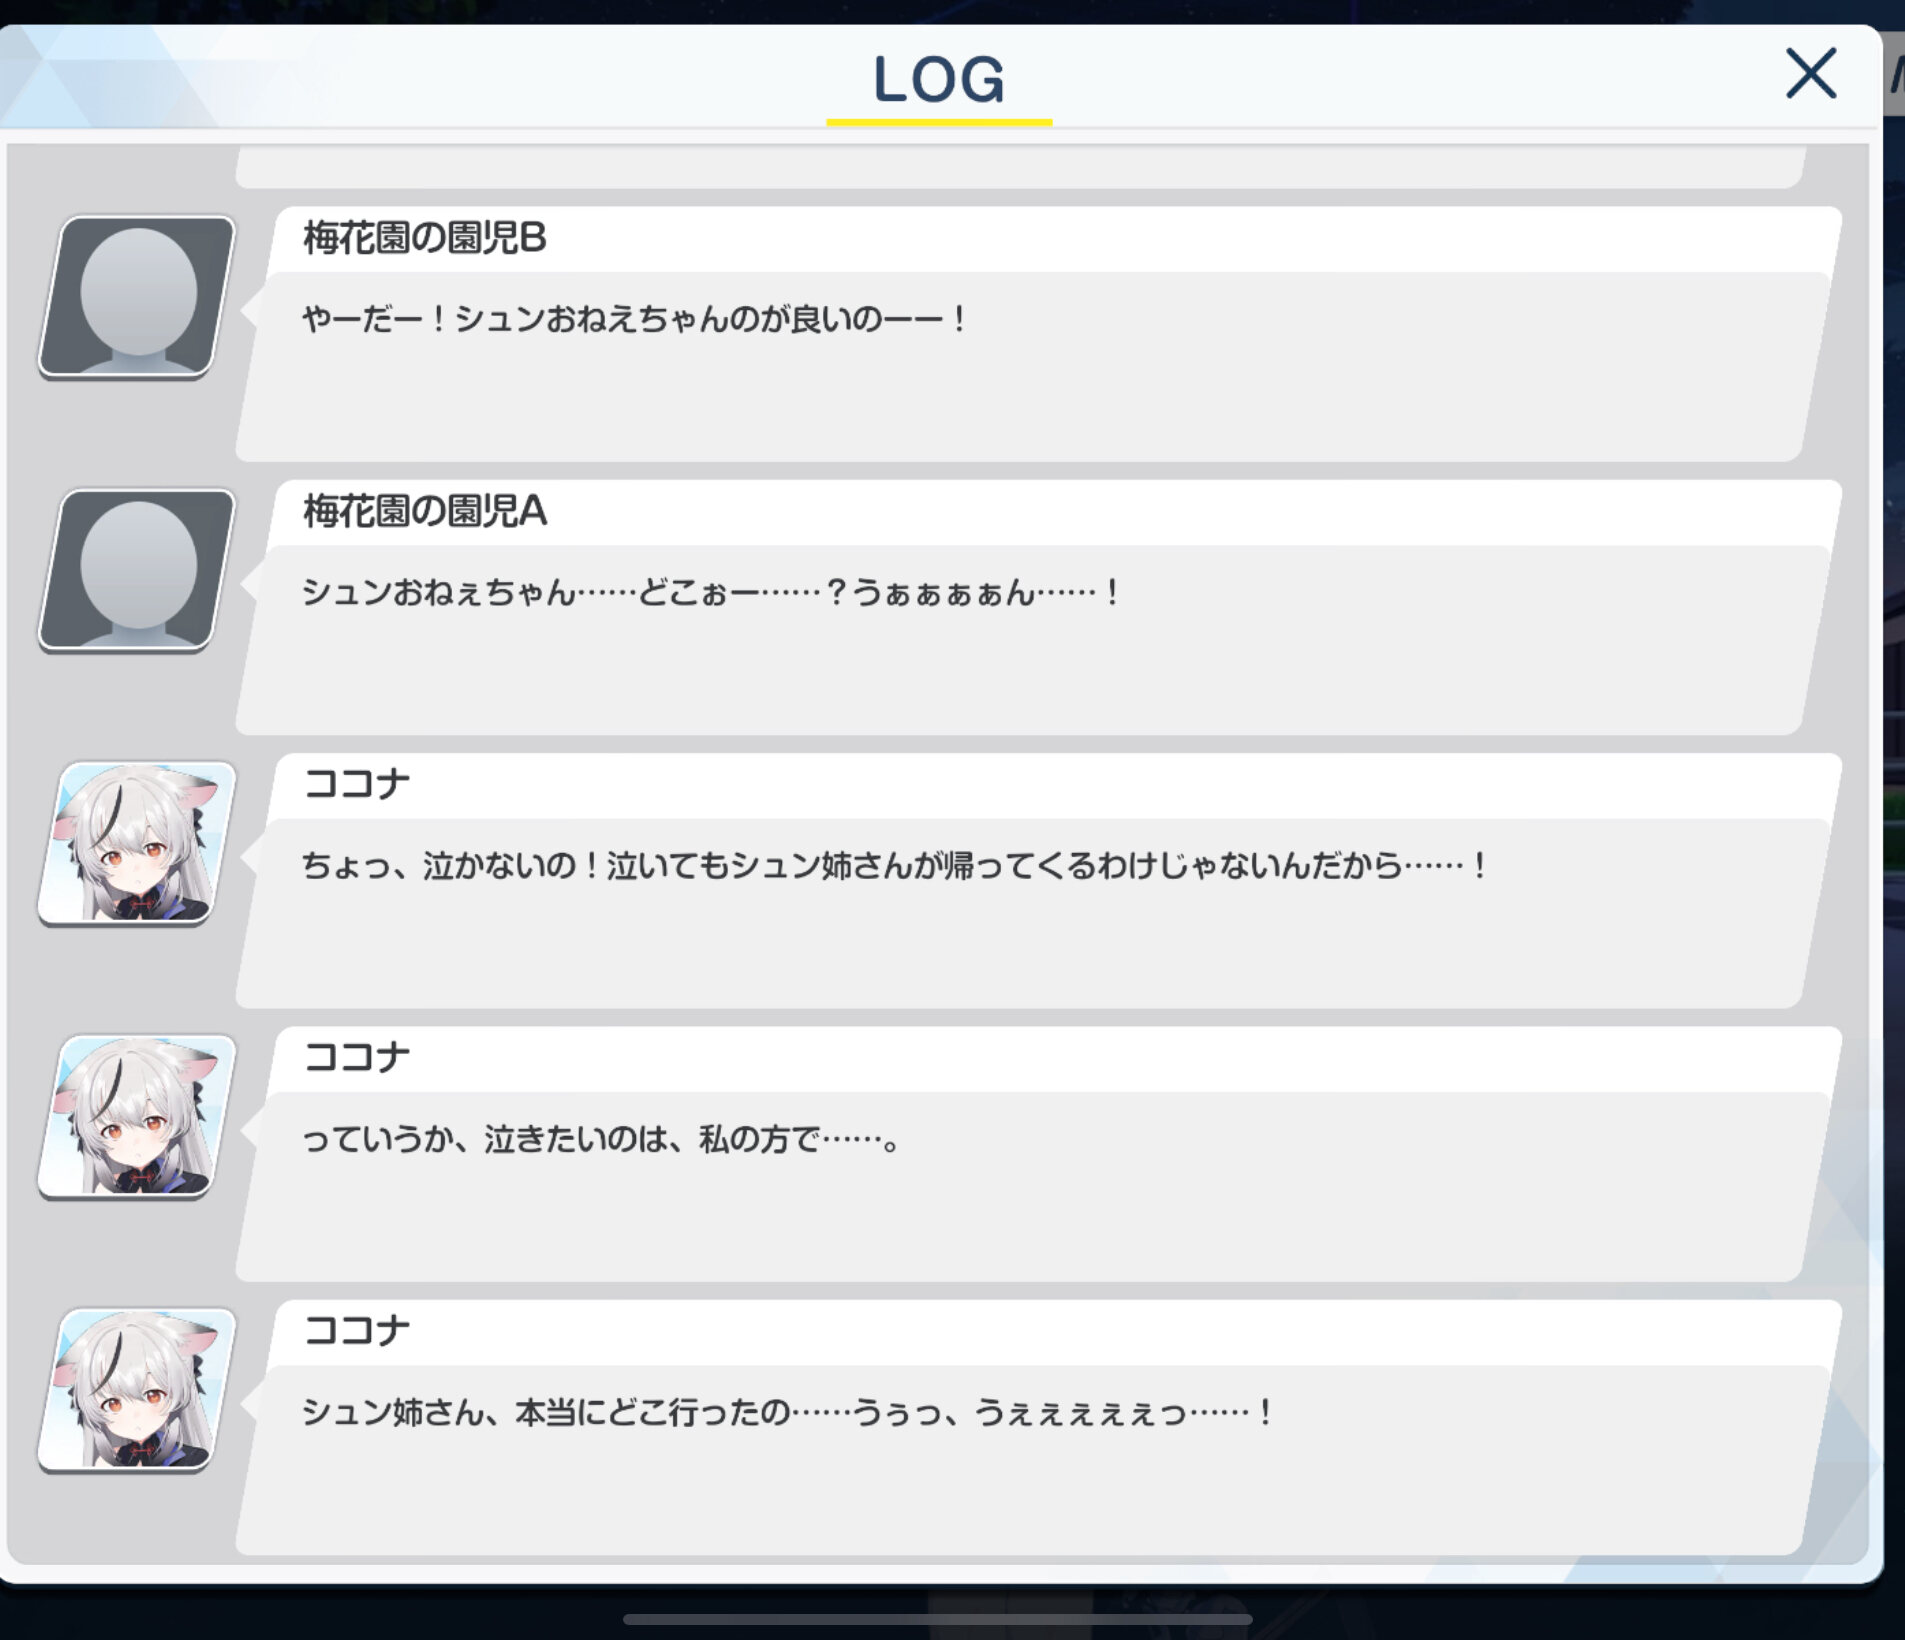The width and height of the screenshot is (1905, 1640).
Task: Click the first ココナ name label
Action: click(356, 784)
